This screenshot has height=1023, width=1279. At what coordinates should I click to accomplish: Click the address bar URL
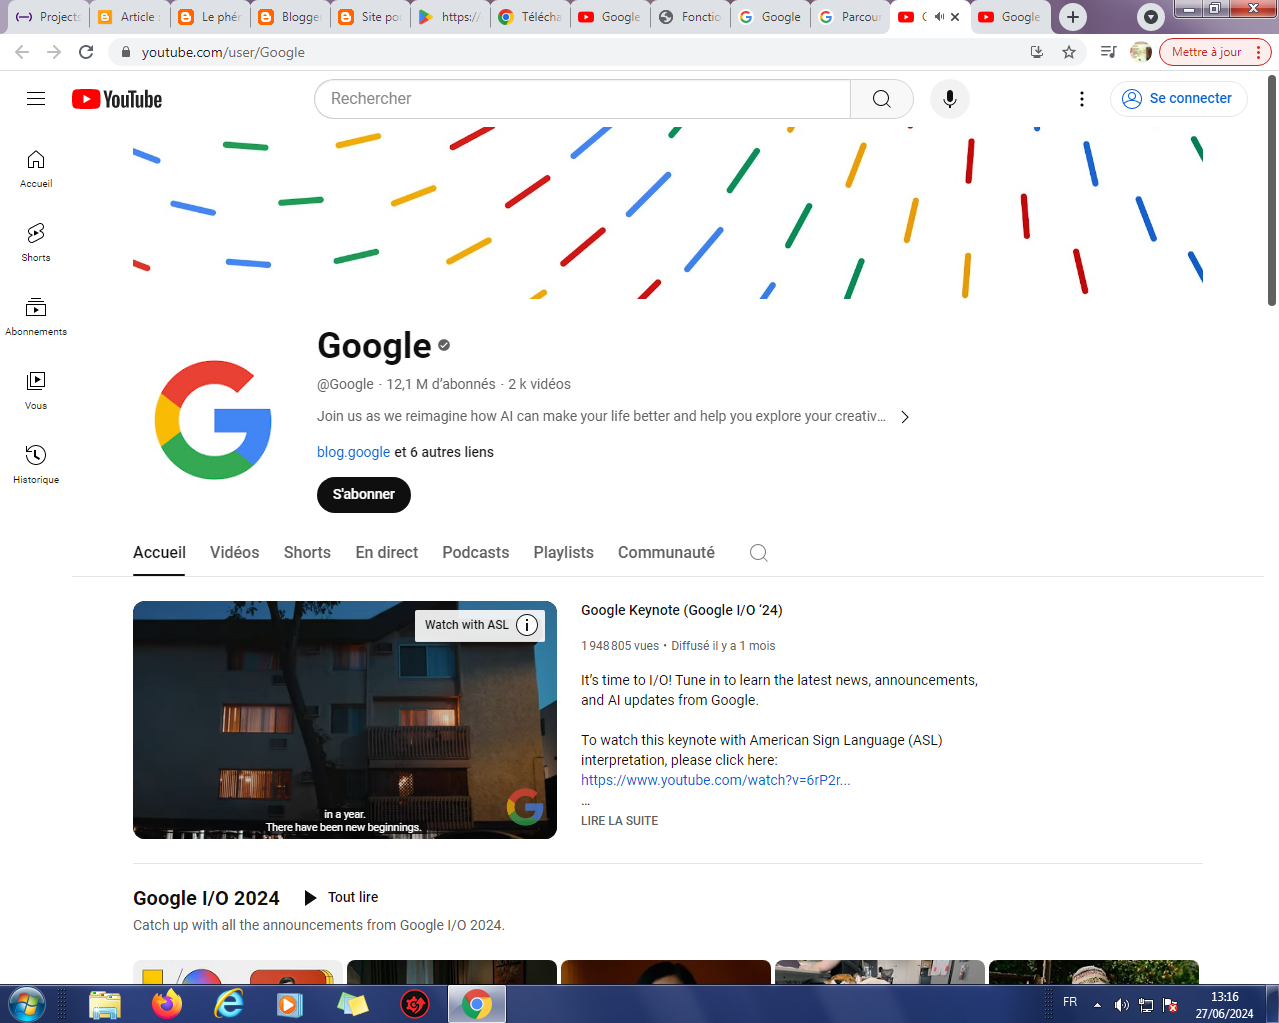pyautogui.click(x=223, y=52)
